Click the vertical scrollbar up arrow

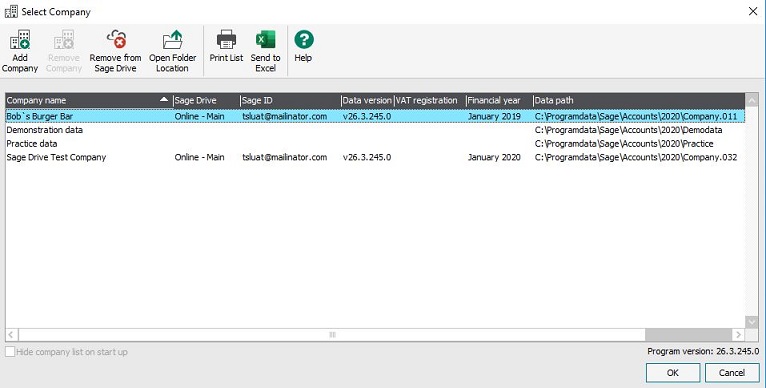[751, 100]
